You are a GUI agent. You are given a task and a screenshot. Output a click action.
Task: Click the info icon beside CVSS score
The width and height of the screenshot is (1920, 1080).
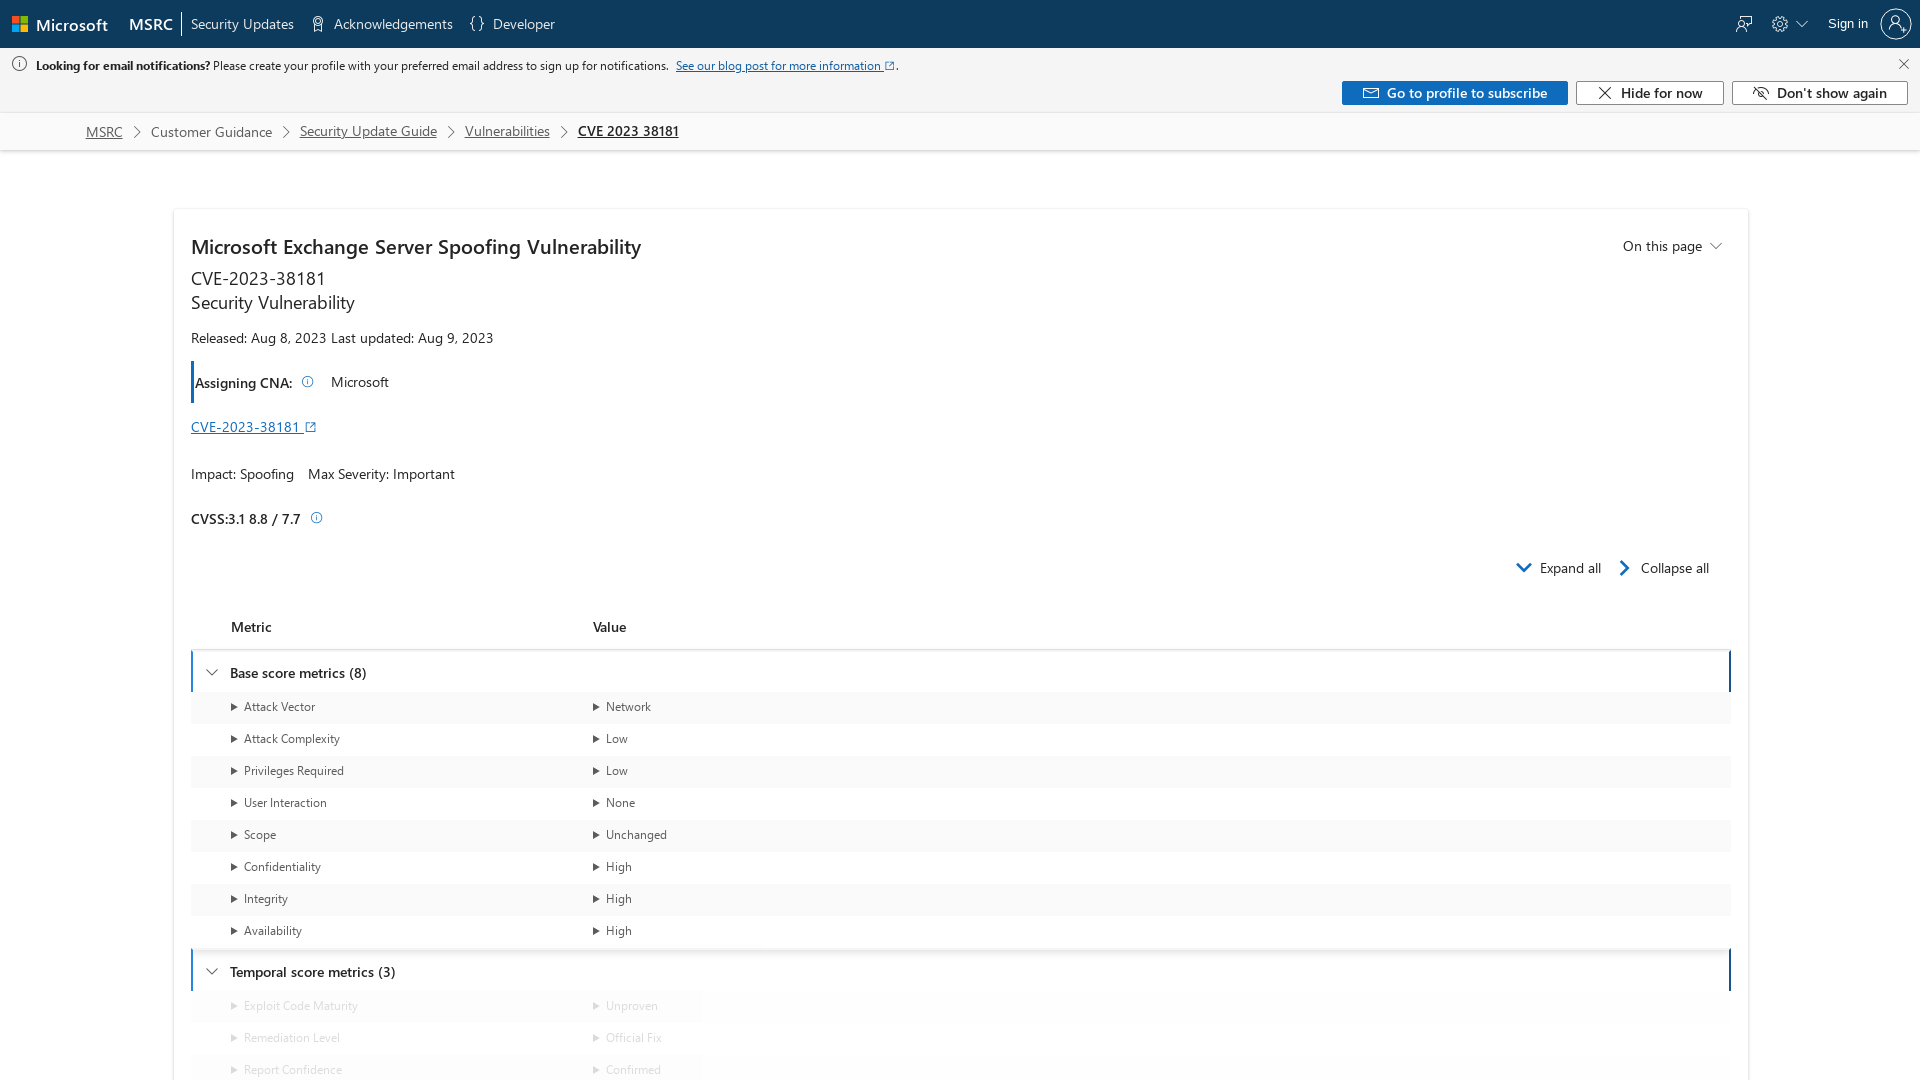point(317,518)
